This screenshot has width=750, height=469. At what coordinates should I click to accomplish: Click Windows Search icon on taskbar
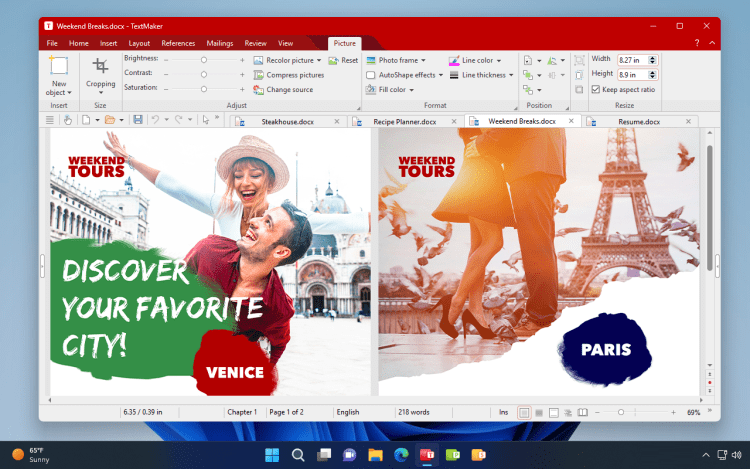(298, 455)
